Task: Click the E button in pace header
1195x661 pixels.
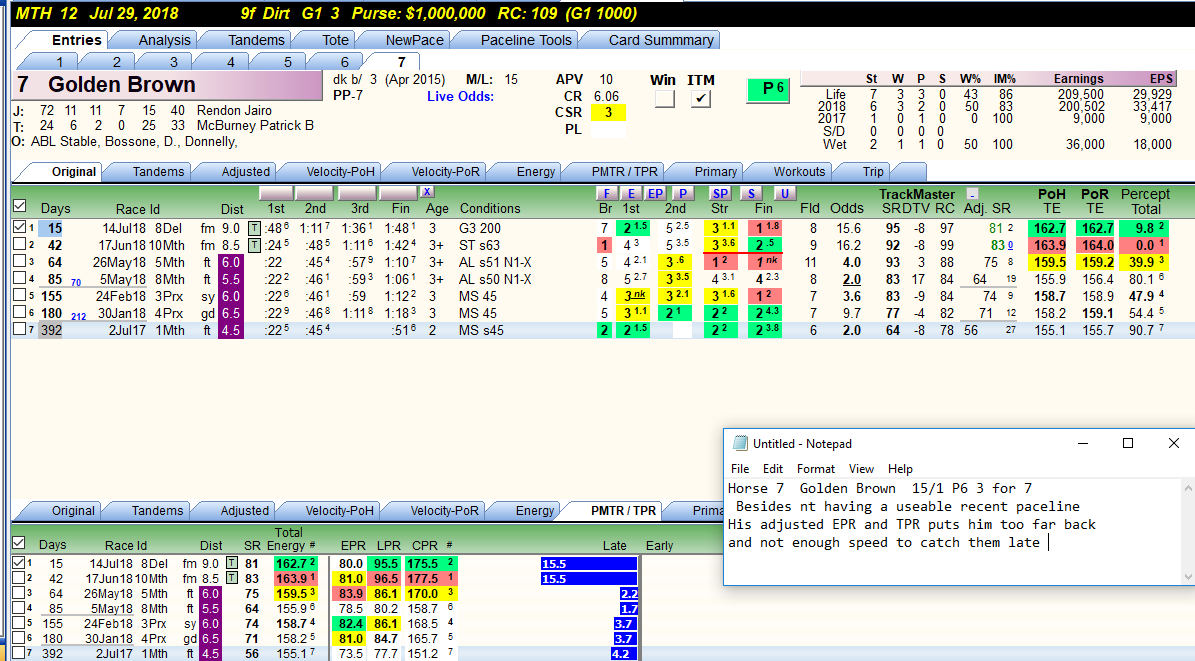Action: 631,193
